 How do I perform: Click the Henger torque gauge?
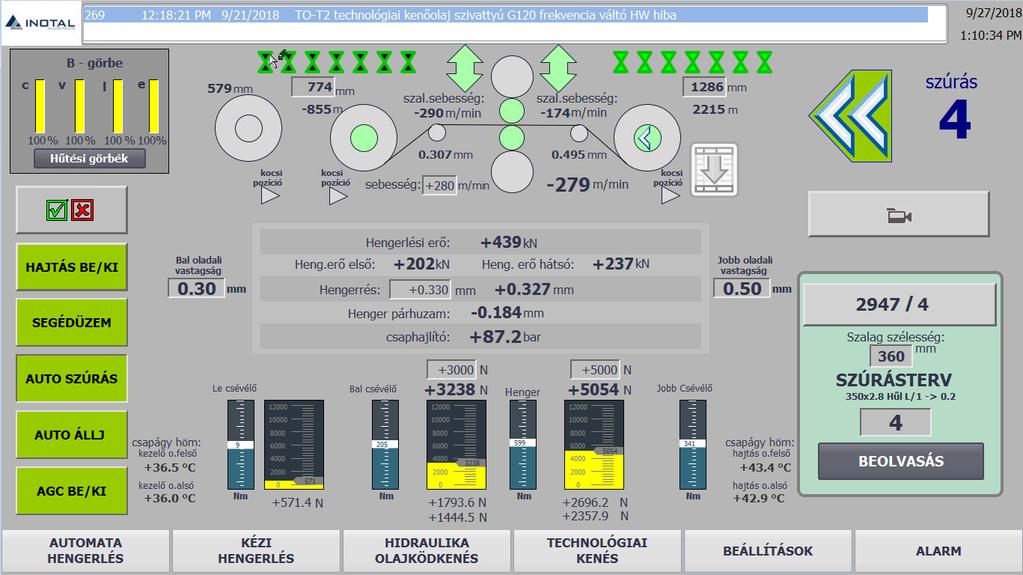(523, 444)
